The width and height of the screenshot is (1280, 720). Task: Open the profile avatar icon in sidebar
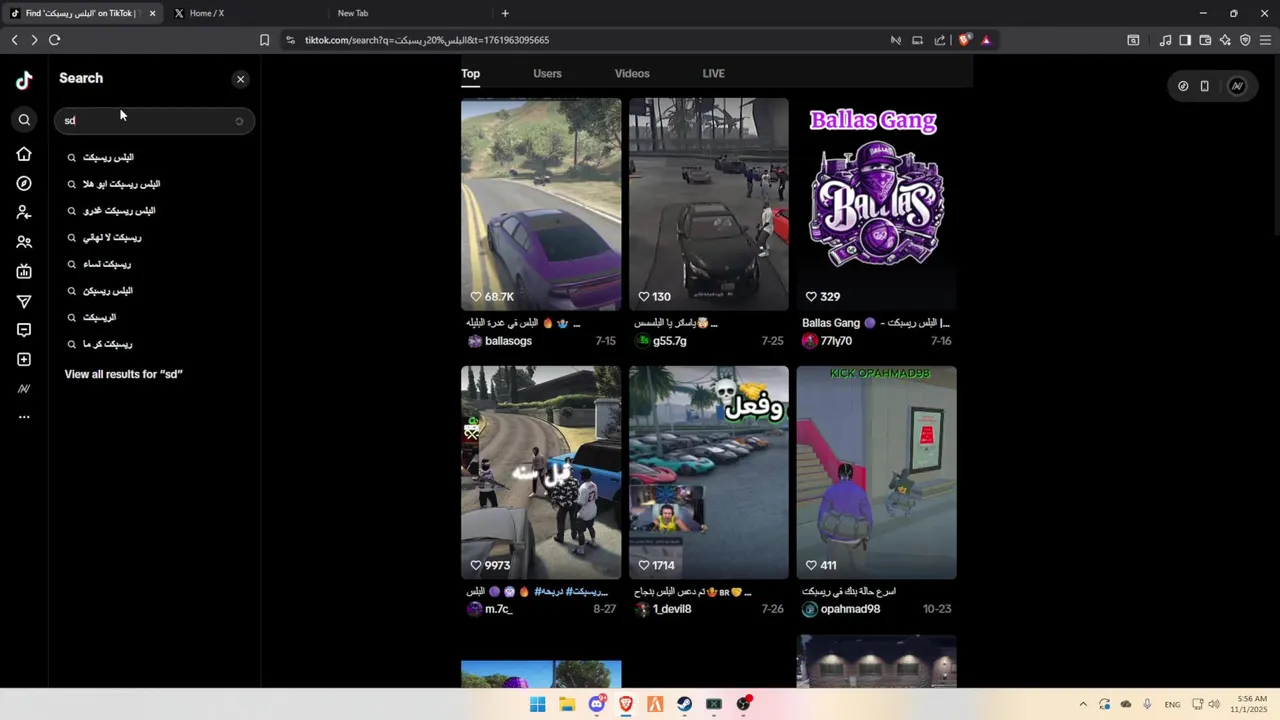pos(24,389)
